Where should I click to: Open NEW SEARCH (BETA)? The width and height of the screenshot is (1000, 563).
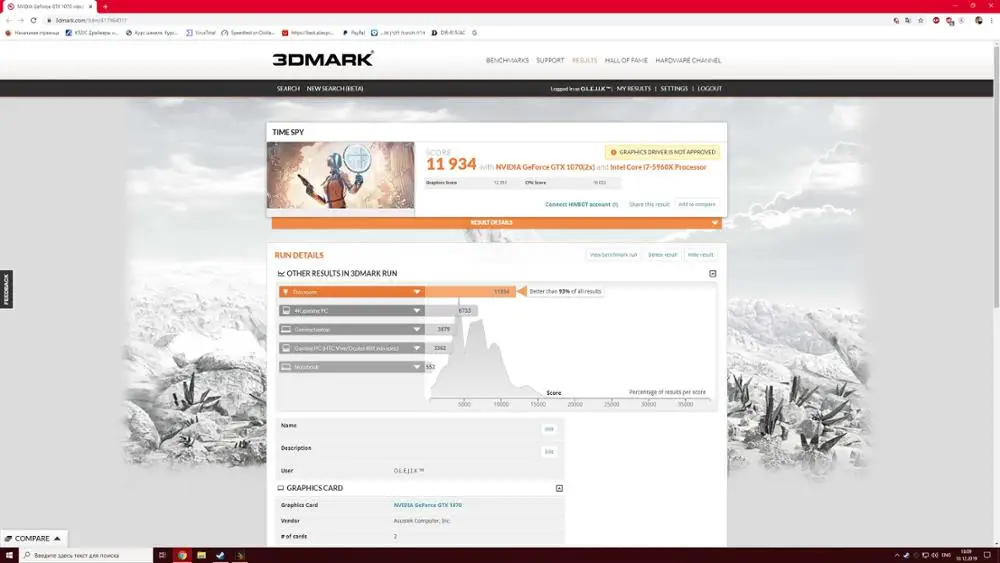click(x=335, y=89)
